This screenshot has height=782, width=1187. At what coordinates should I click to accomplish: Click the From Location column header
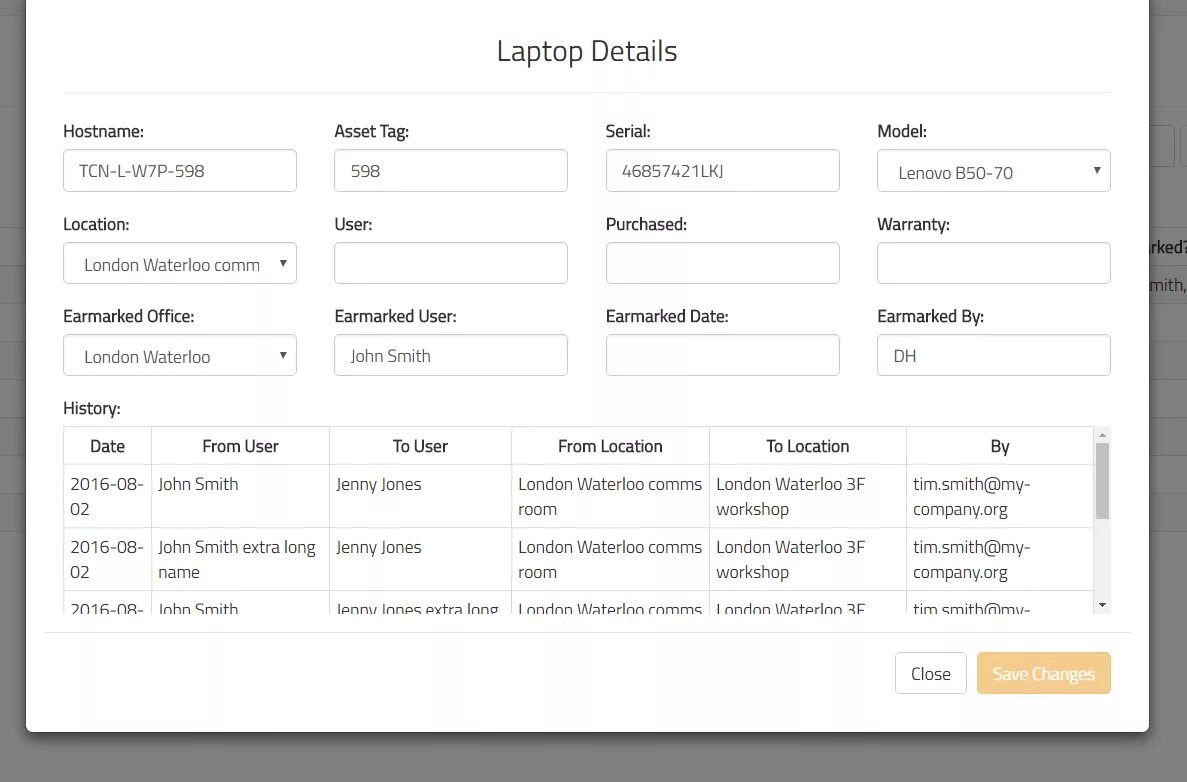coord(610,446)
